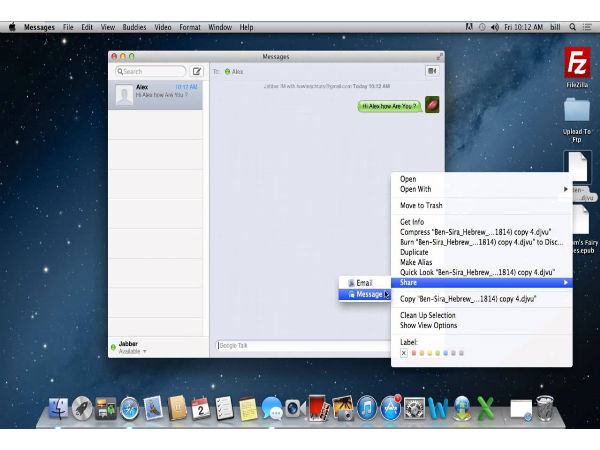Choose Quick Look Ben-Sira_Hebrew copy 4.djvu
Image resolution: width=600 pixels, height=450 pixels.
click(x=481, y=272)
